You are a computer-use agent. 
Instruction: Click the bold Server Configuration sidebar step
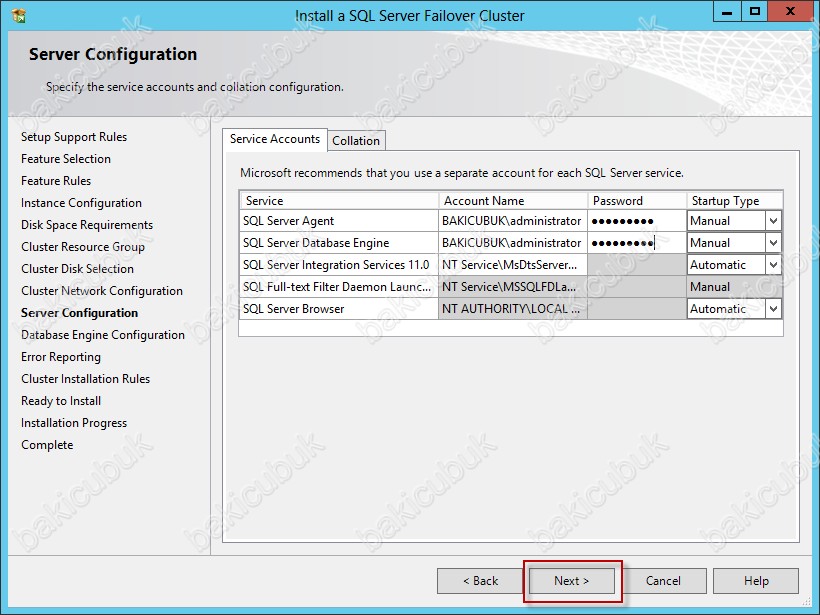(79, 313)
